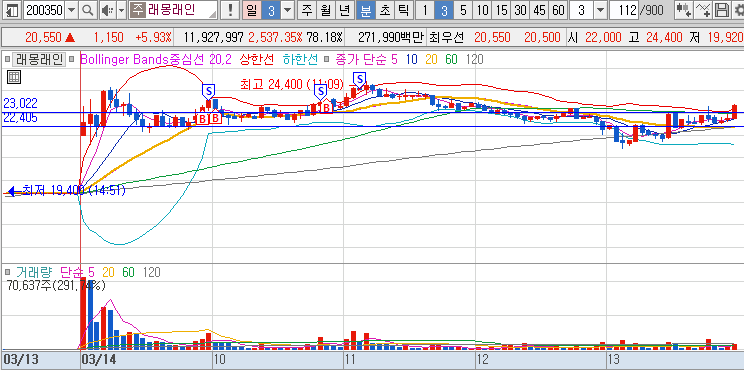Click the grid table icon below the 래몽래인 label
The image size is (744, 370).
(14, 77)
